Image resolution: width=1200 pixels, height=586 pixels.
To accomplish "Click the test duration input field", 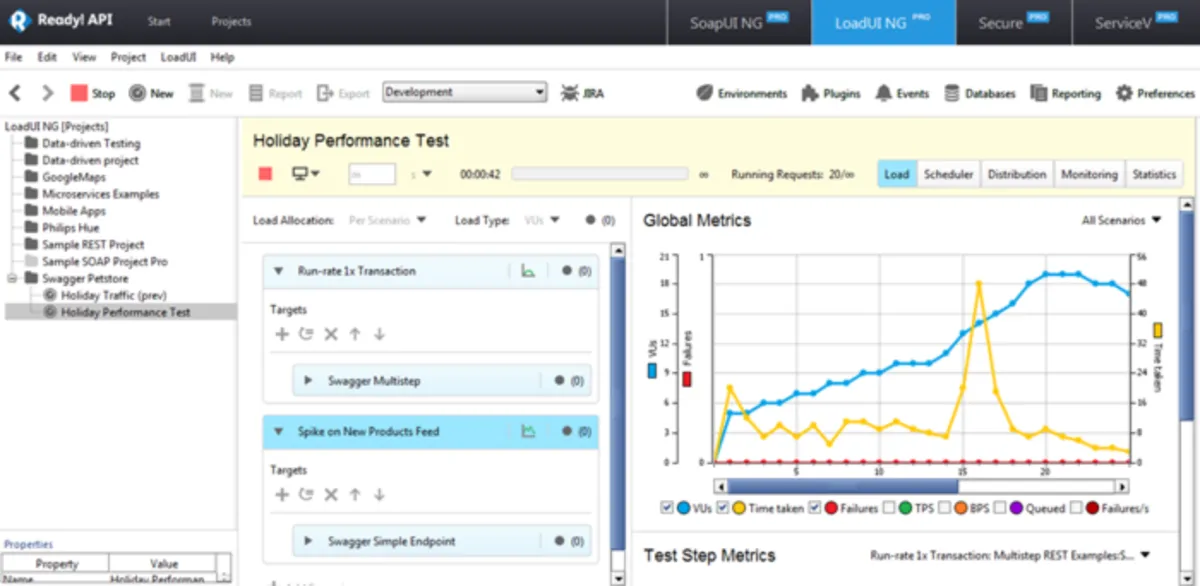I will [372, 174].
